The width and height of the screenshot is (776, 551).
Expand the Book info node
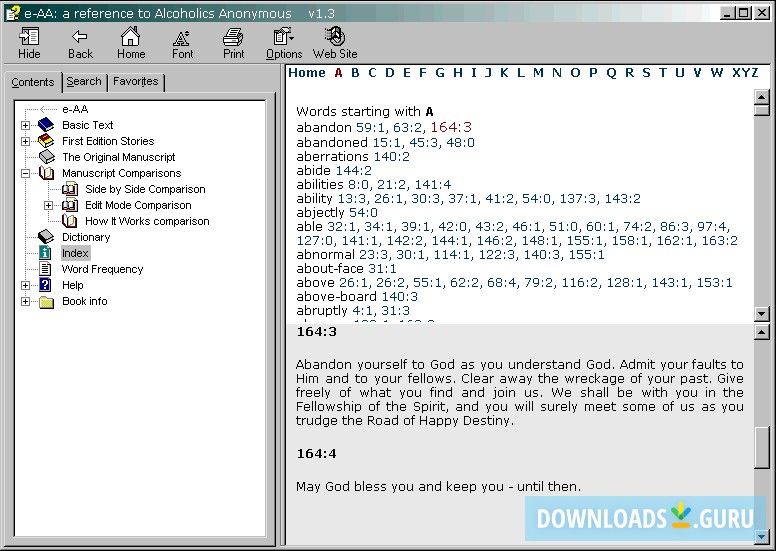click(26, 301)
